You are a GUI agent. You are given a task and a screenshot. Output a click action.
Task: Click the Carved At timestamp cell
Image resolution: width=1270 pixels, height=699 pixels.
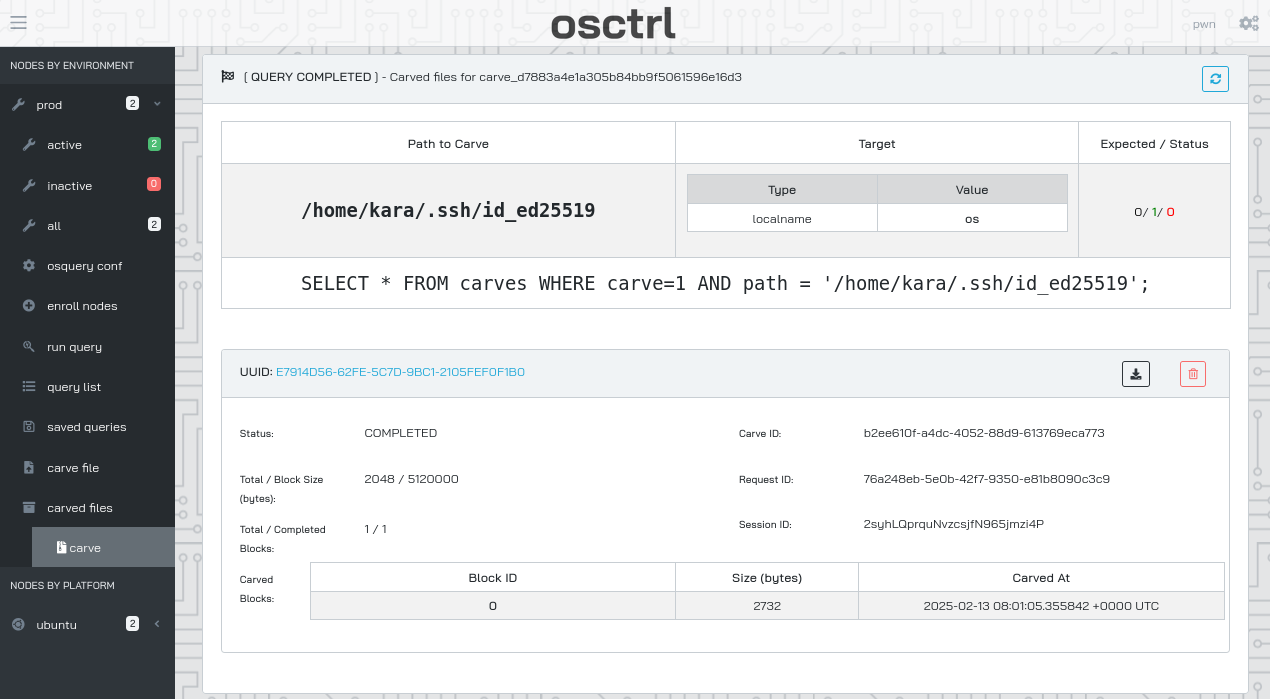point(1041,606)
